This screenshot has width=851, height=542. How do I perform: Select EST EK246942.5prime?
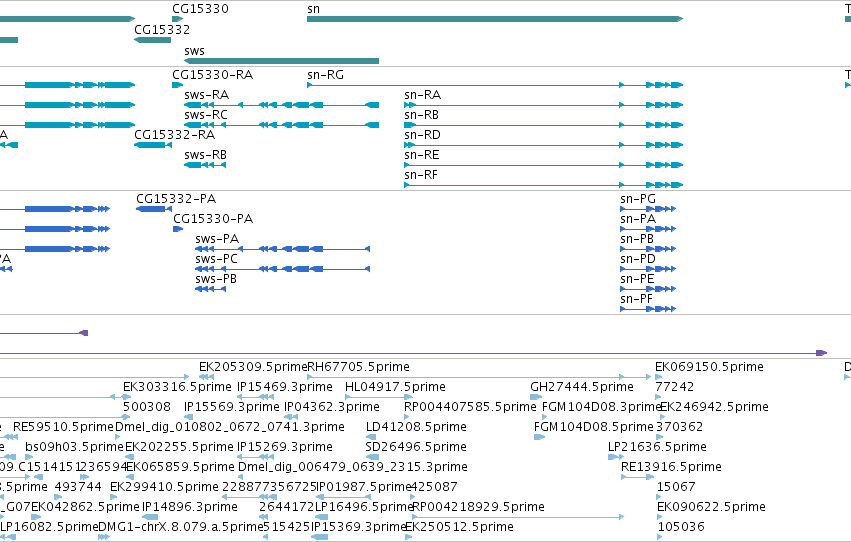tap(663, 417)
